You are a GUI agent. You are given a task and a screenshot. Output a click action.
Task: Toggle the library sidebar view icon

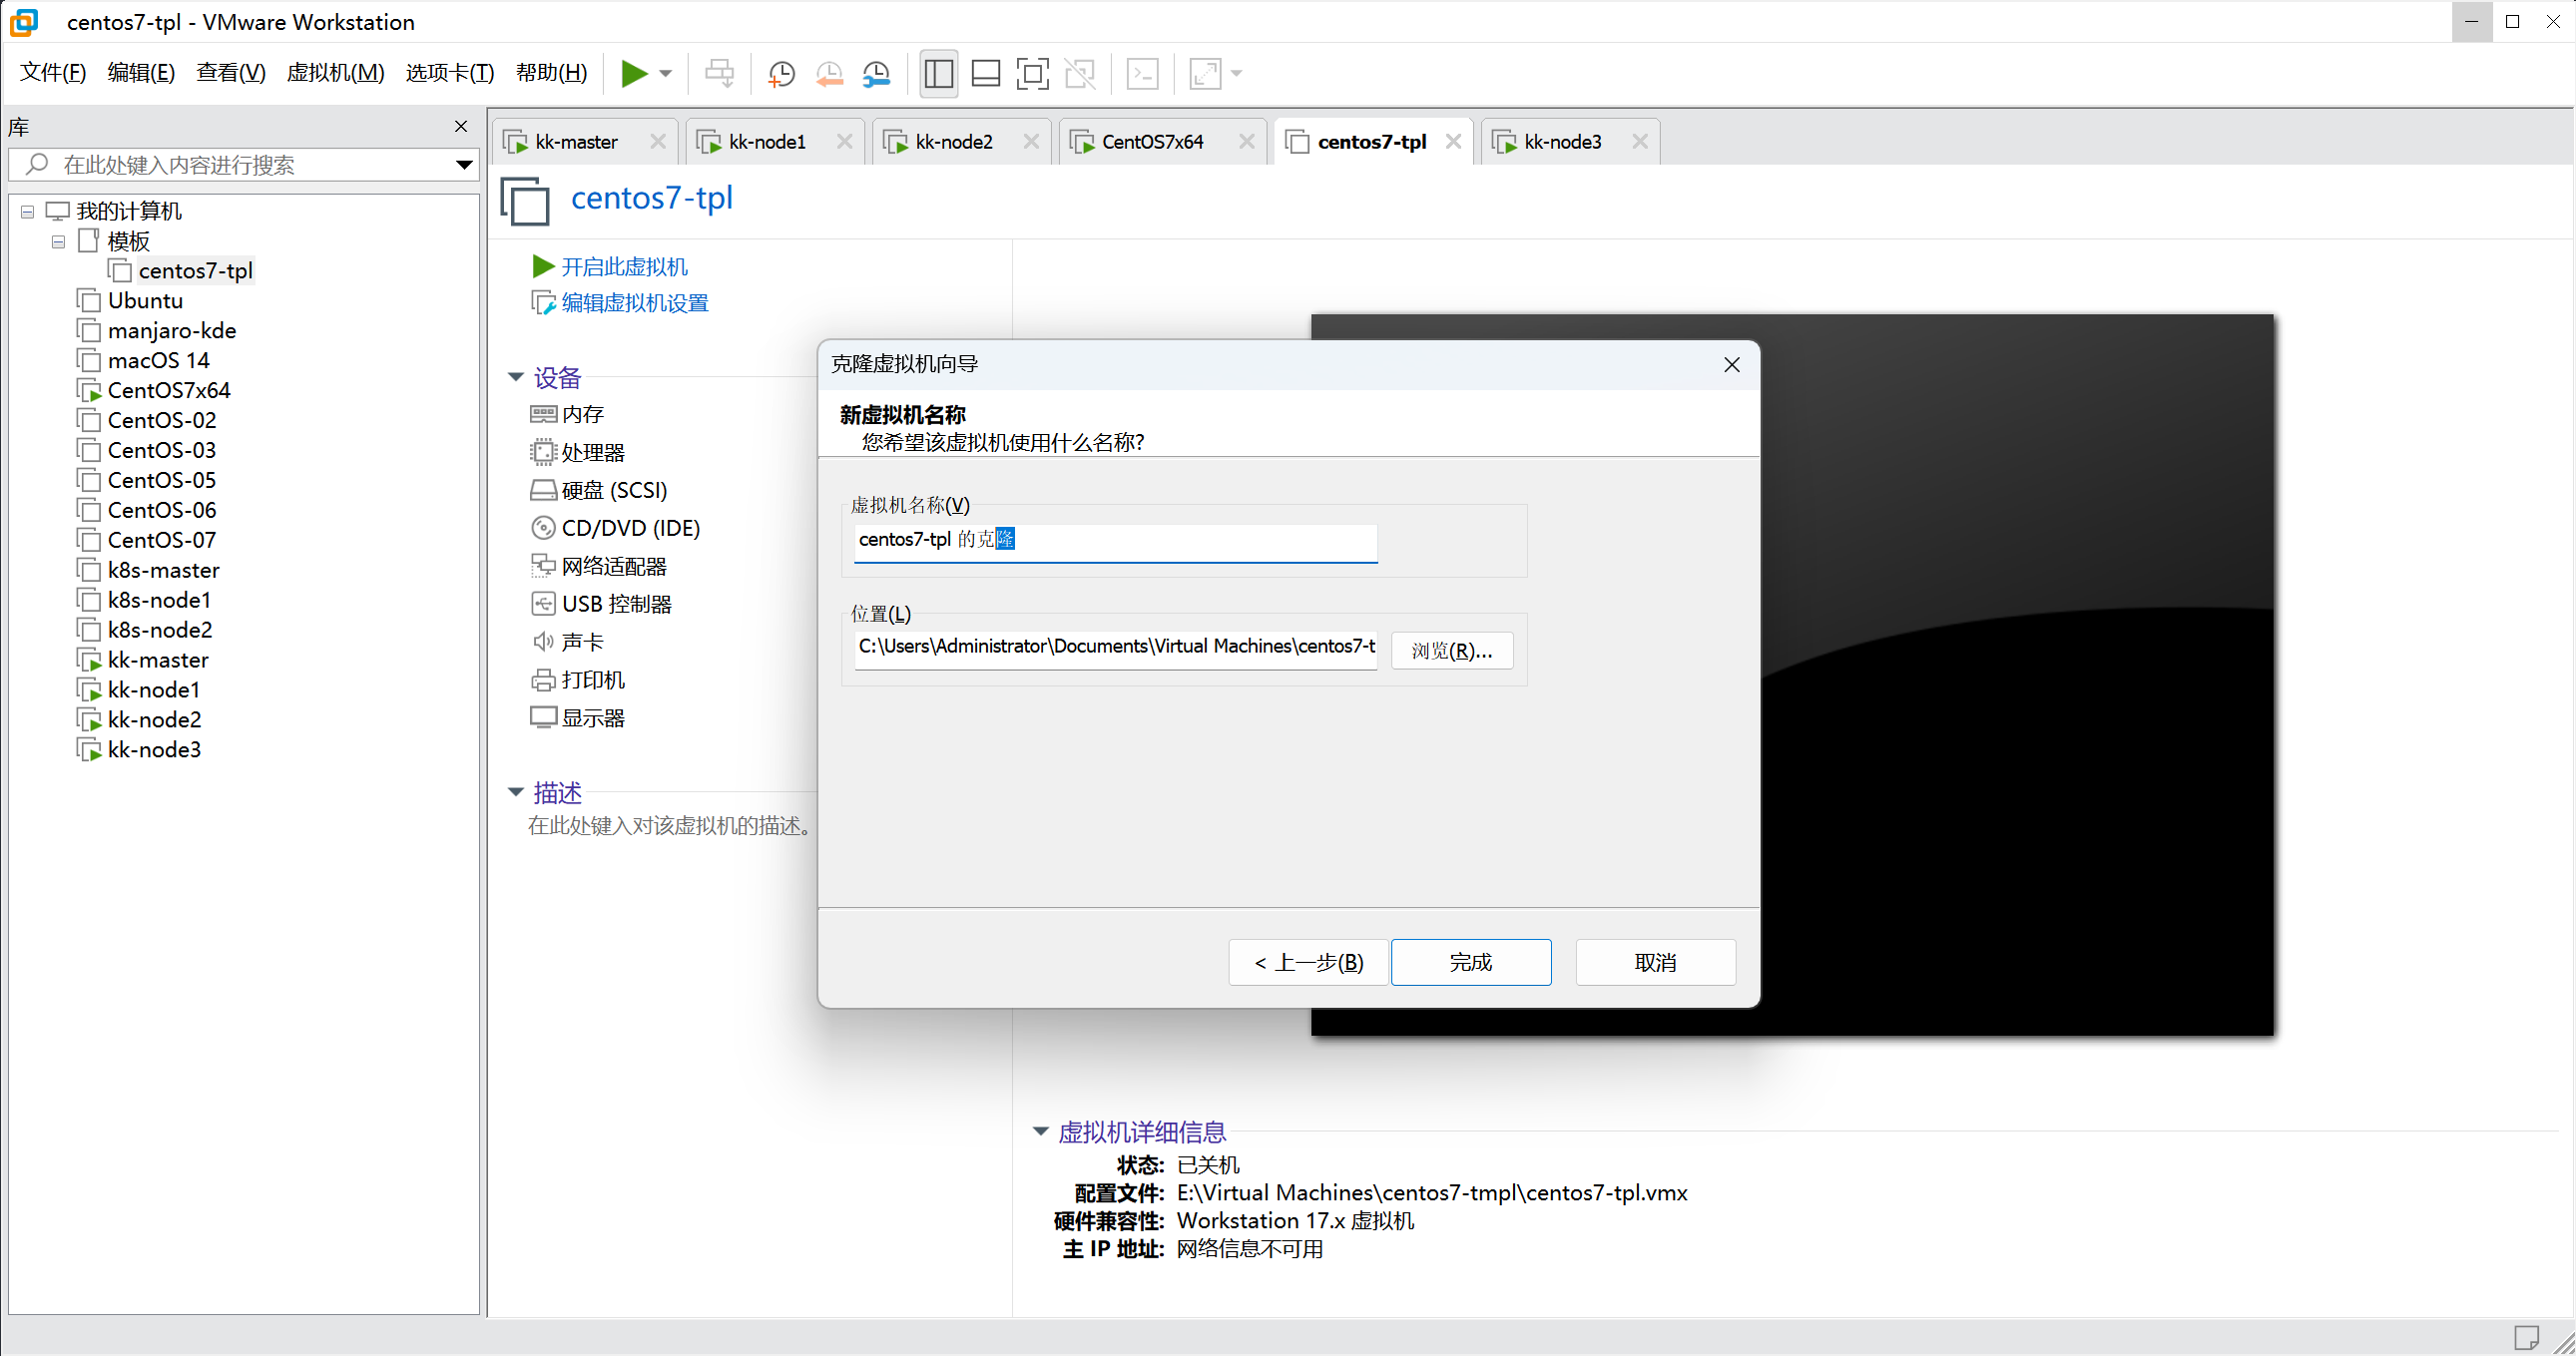tap(938, 73)
